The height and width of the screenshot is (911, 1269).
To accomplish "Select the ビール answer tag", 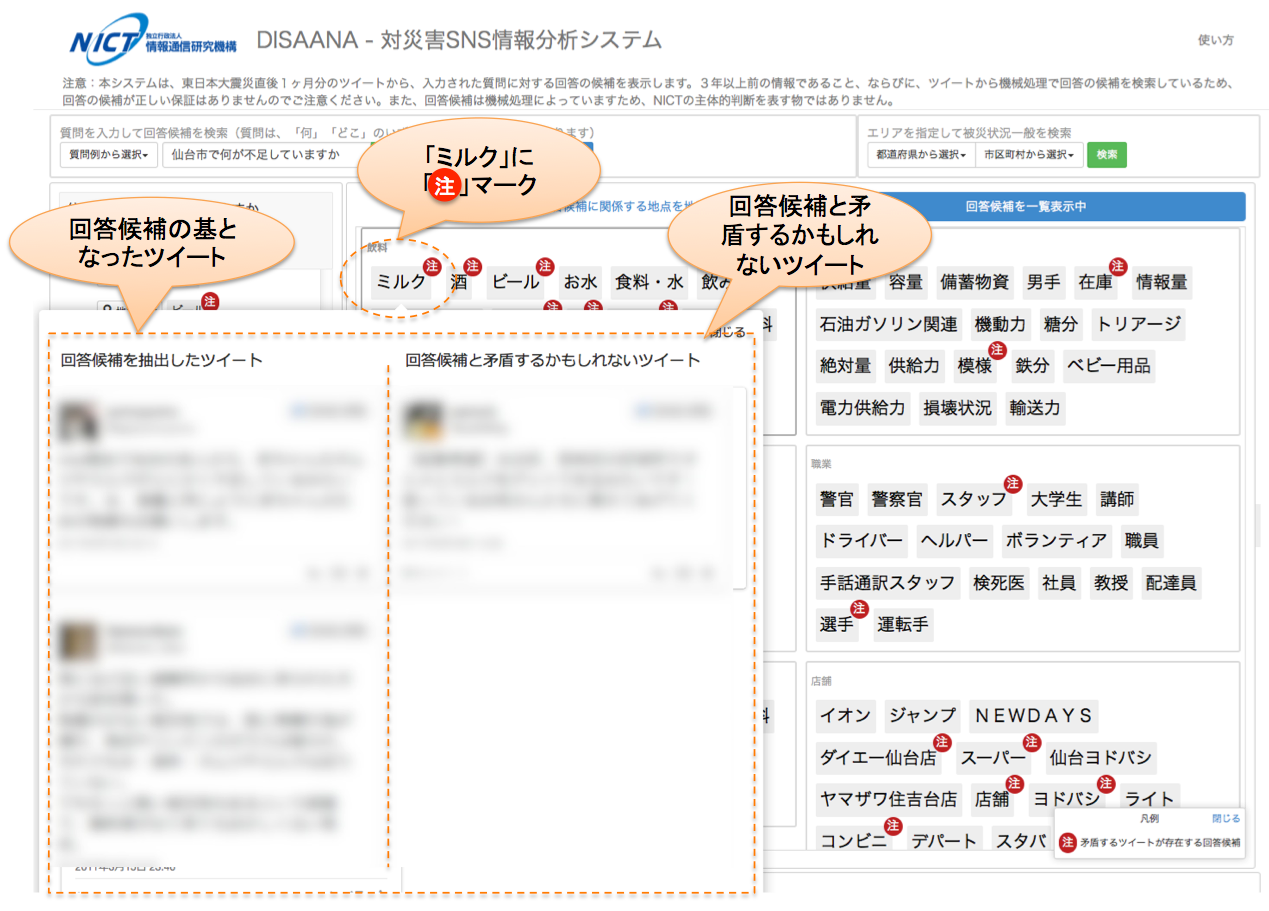I will 516,282.
